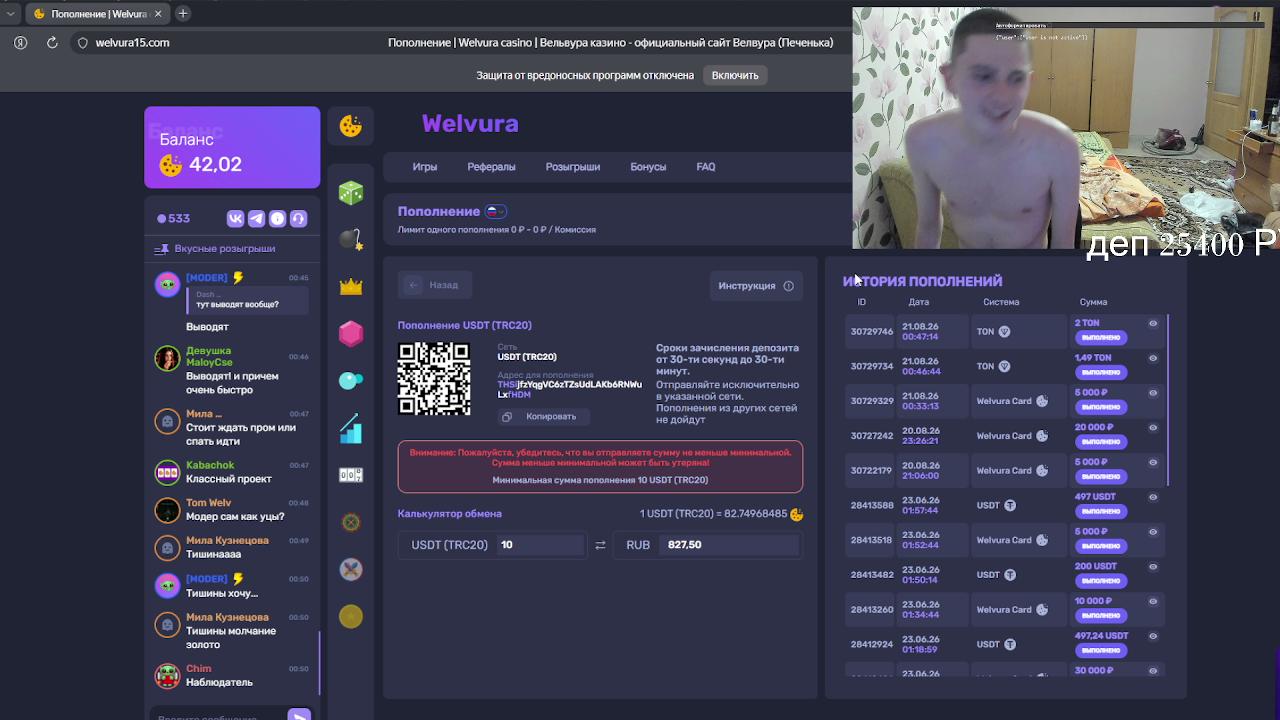Click Включить for malware protection
Image resolution: width=1280 pixels, height=720 pixels.
coord(735,75)
